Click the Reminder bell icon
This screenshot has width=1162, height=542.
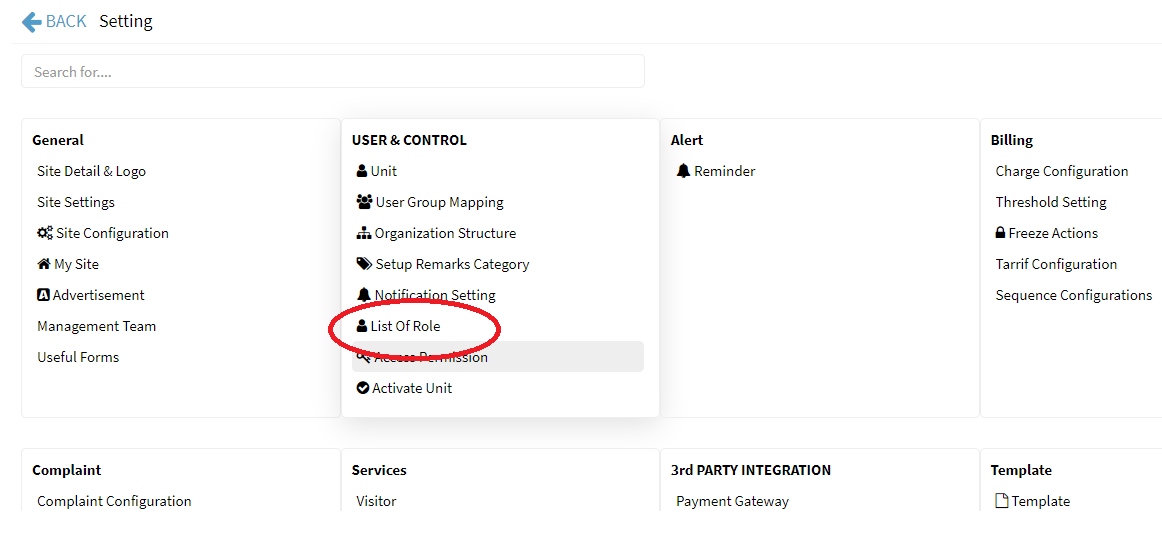tap(683, 171)
